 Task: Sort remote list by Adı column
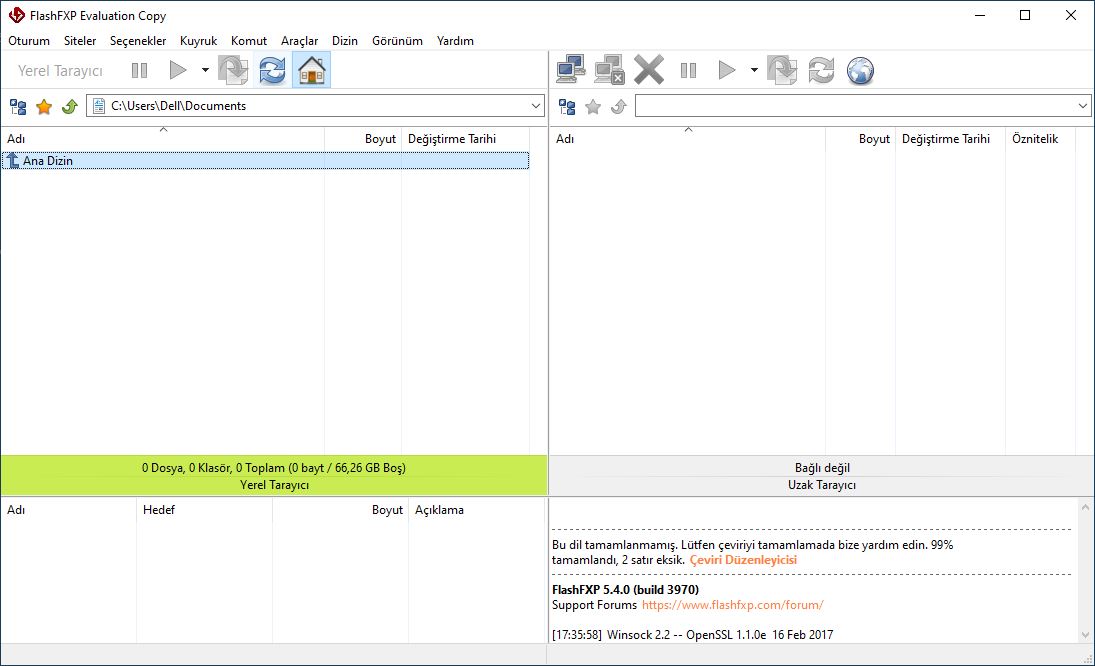point(688,139)
